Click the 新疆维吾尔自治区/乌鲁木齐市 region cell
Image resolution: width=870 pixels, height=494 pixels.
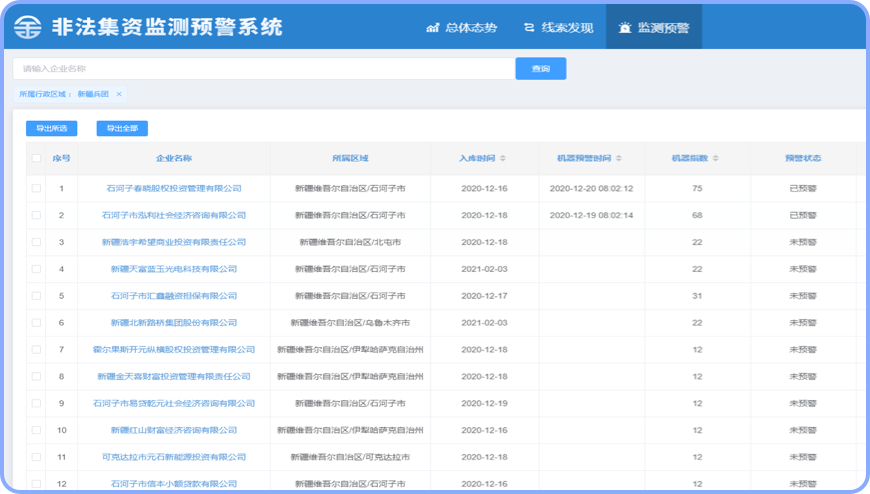point(350,322)
